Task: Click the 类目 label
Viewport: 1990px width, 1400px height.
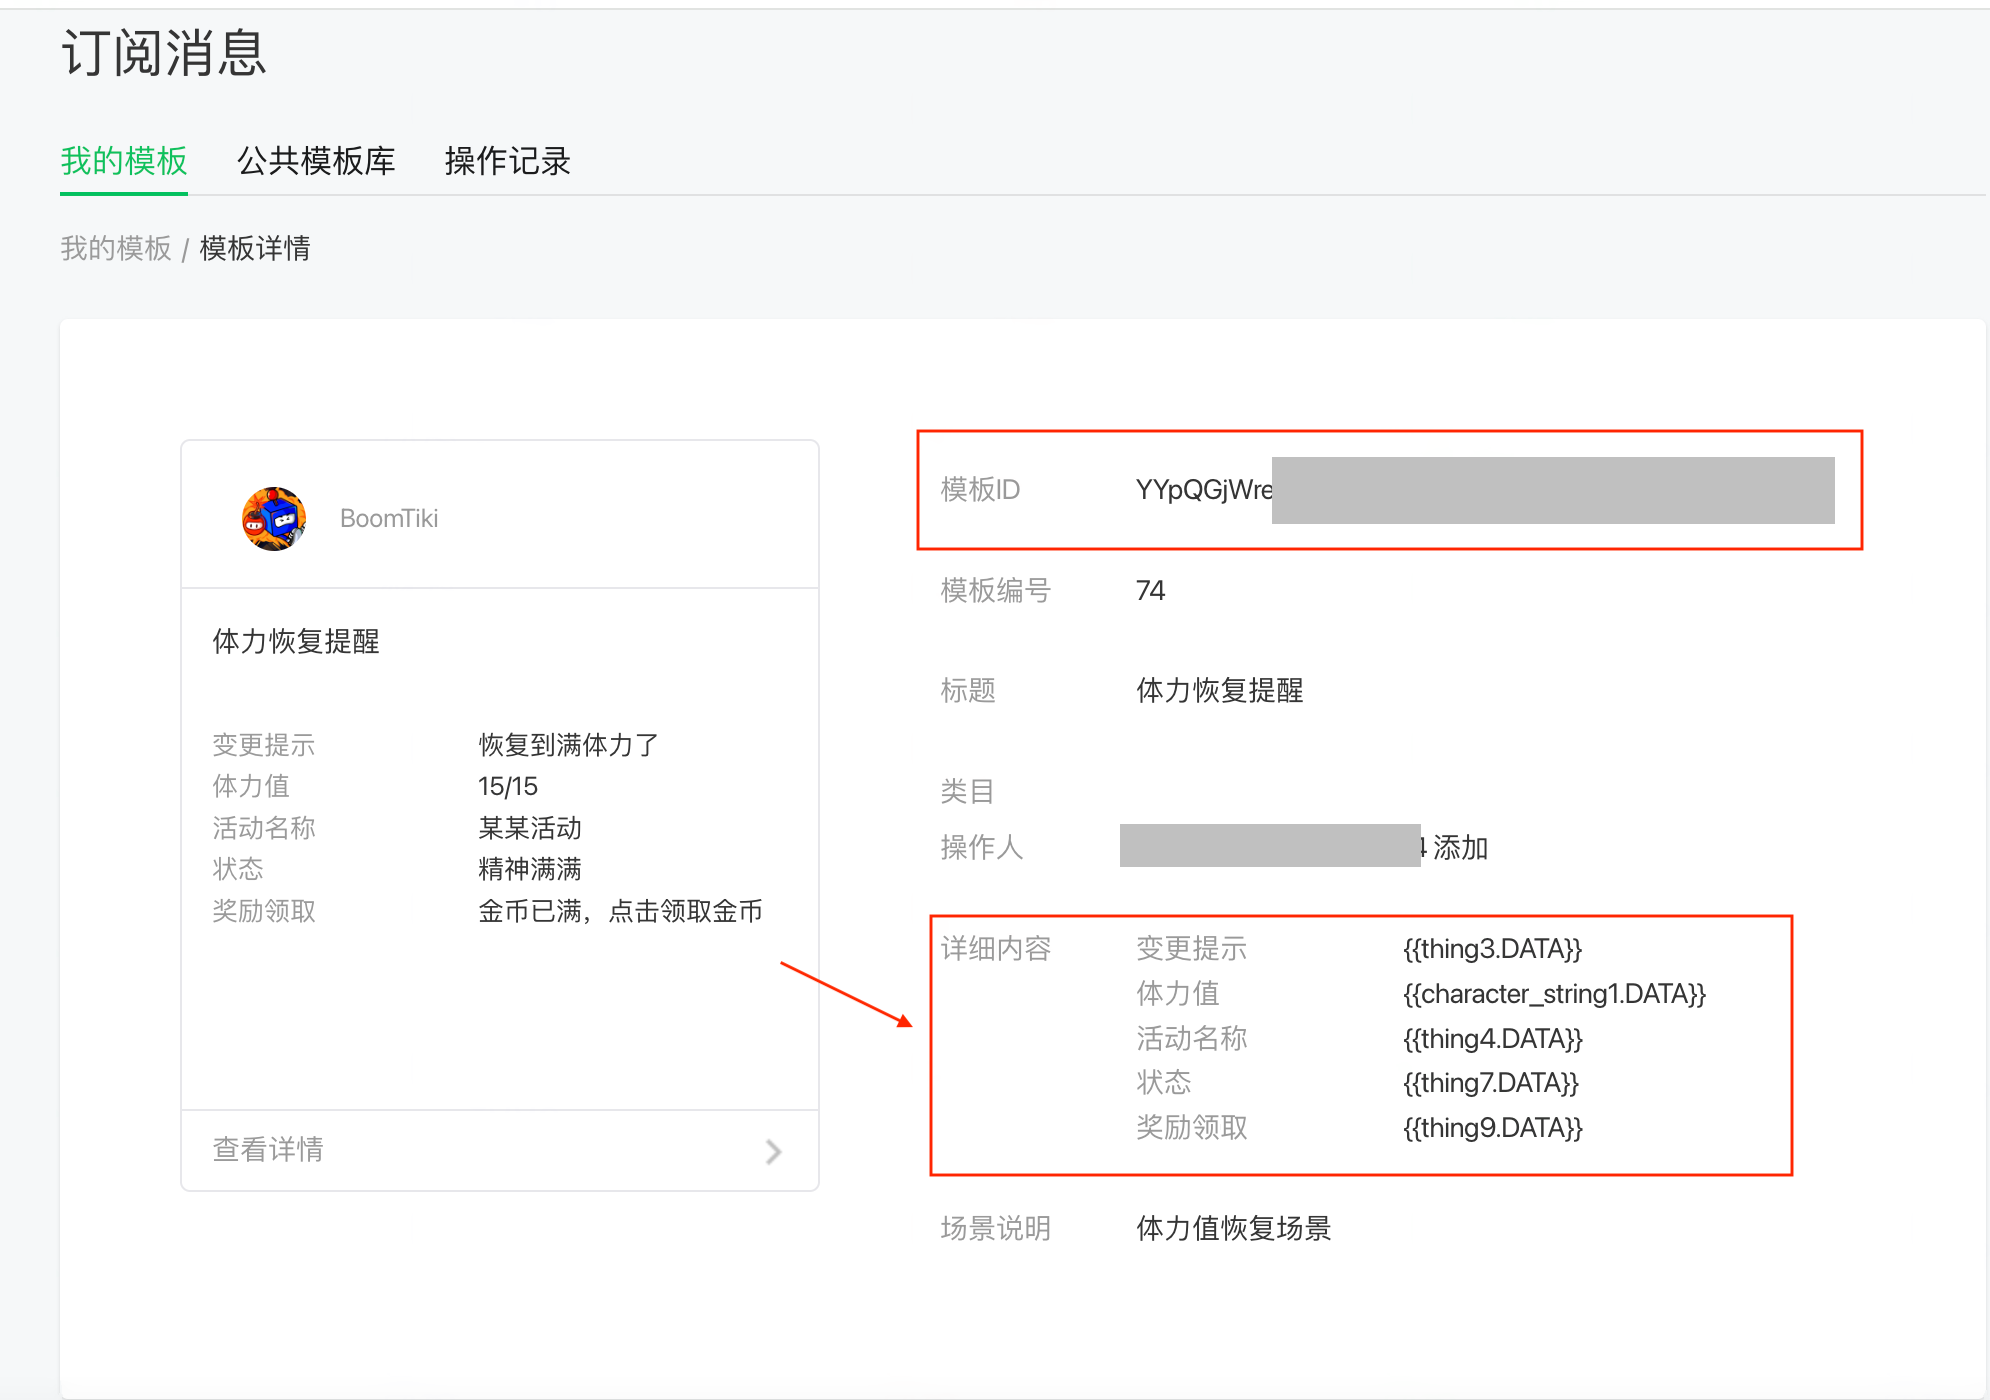Action: [968, 791]
